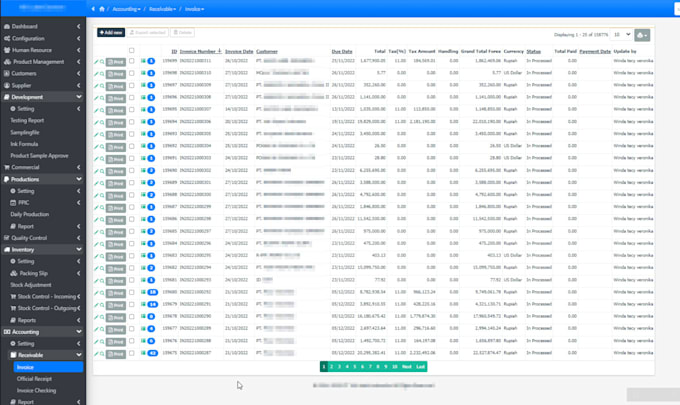
Task: Click the Human Resource people icon in the sidebar
Action: (7, 50)
